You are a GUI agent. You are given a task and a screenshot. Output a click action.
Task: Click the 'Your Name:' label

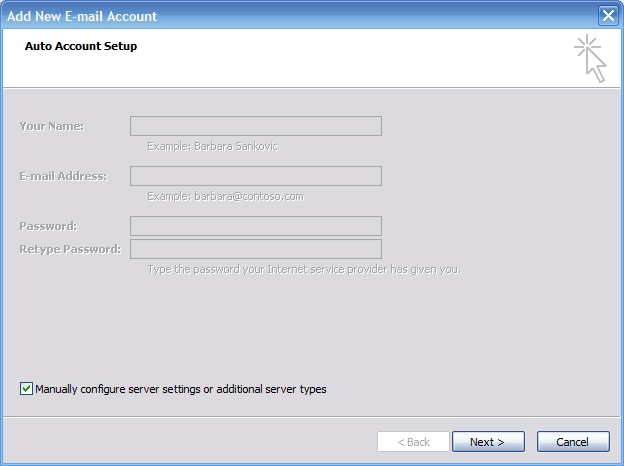pyautogui.click(x=51, y=126)
